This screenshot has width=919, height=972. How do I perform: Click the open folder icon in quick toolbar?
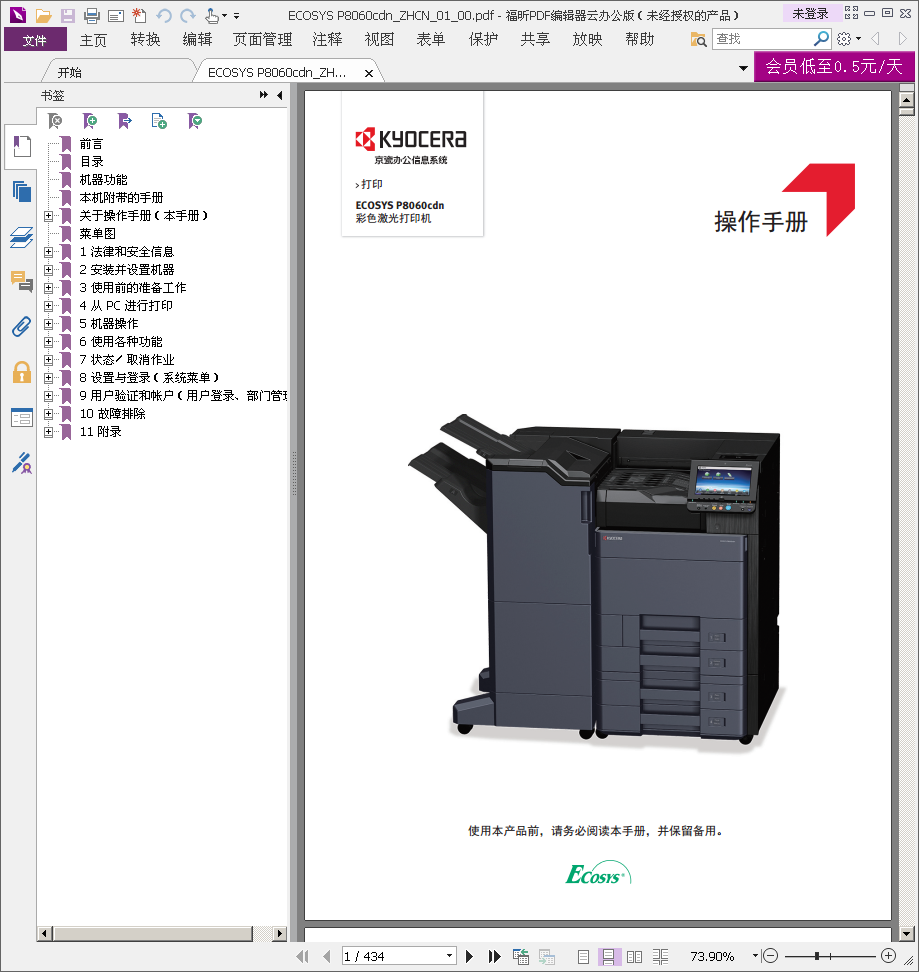click(x=43, y=15)
